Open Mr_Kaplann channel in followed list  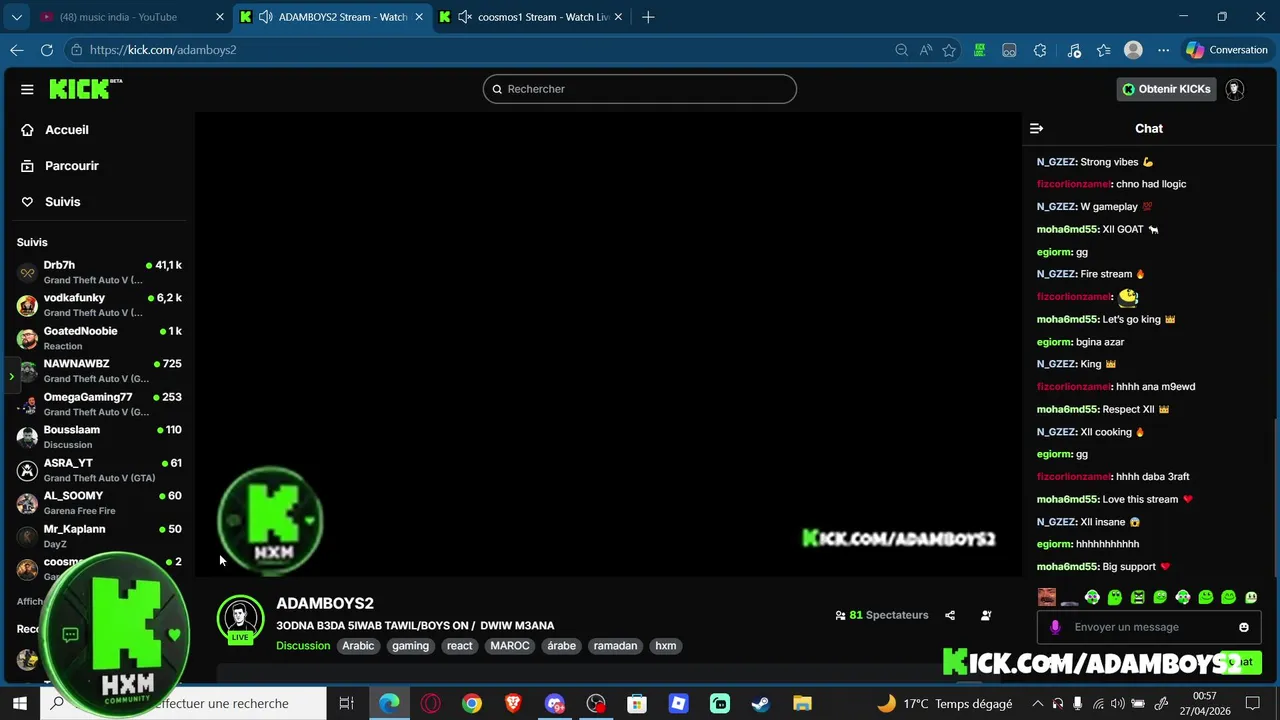[99, 536]
